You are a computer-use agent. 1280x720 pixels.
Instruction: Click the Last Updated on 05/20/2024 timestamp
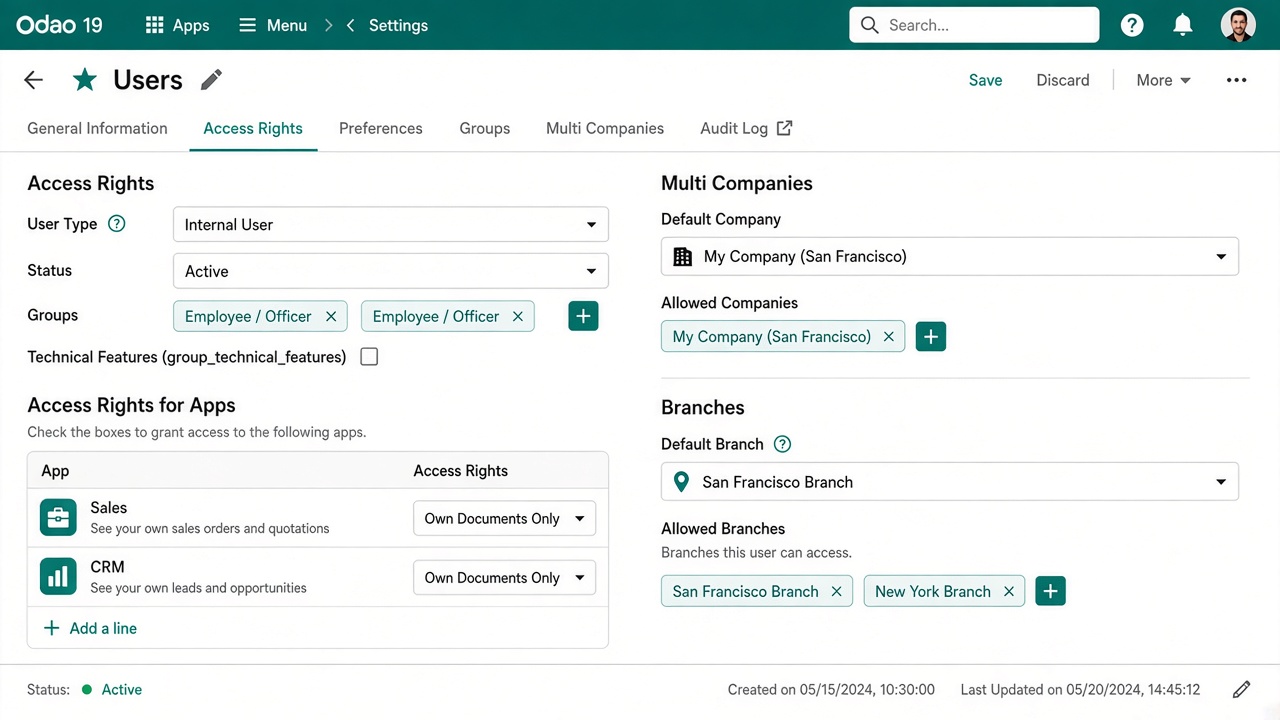[1081, 689]
